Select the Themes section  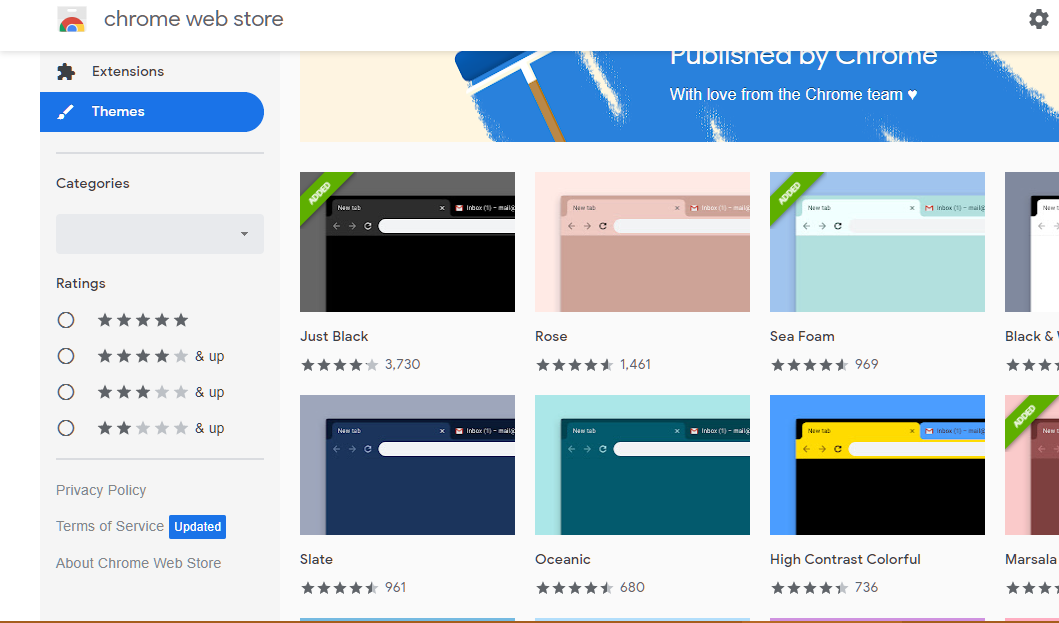pos(152,111)
